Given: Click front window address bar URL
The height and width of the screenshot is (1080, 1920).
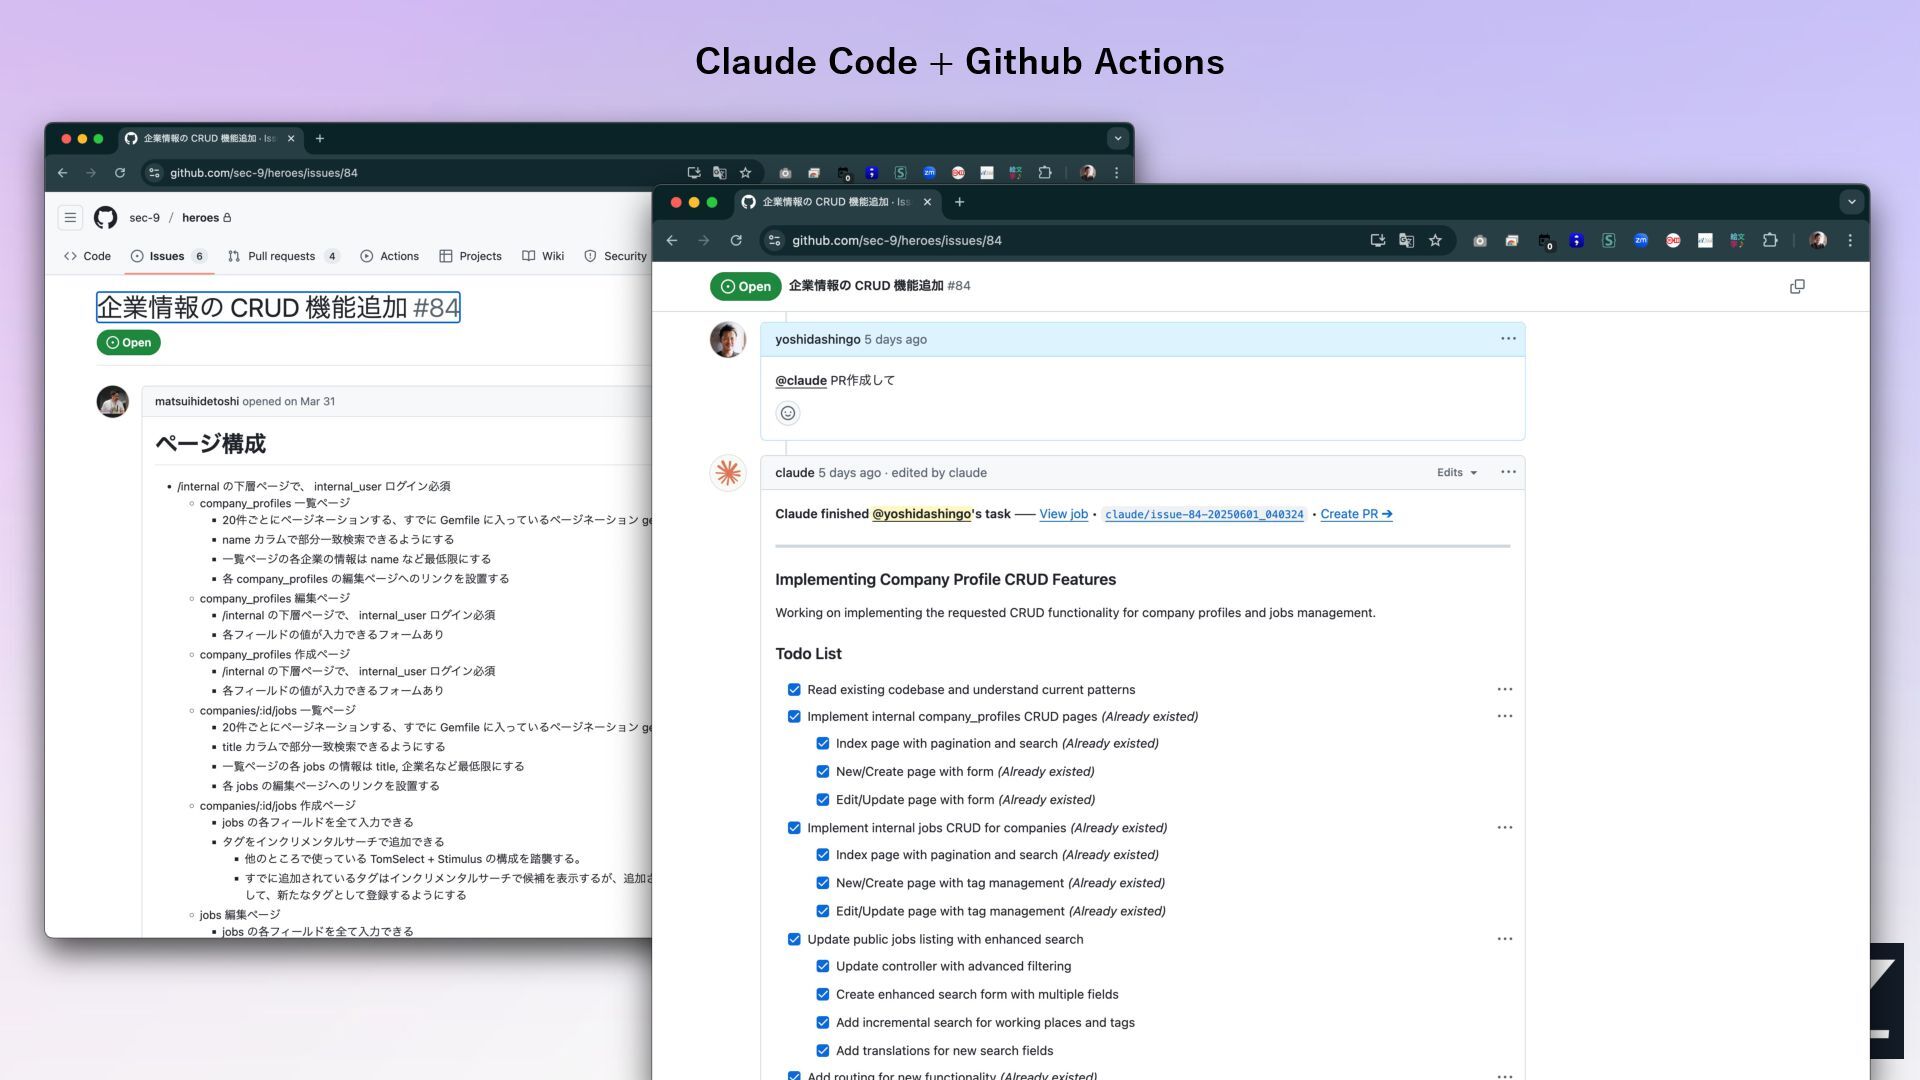Looking at the screenshot, I should (x=897, y=241).
